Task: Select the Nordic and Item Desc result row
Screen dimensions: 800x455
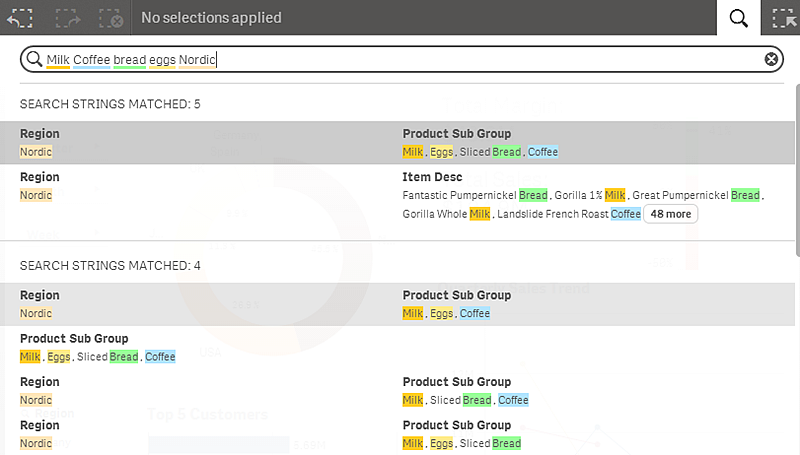Action: (400, 196)
